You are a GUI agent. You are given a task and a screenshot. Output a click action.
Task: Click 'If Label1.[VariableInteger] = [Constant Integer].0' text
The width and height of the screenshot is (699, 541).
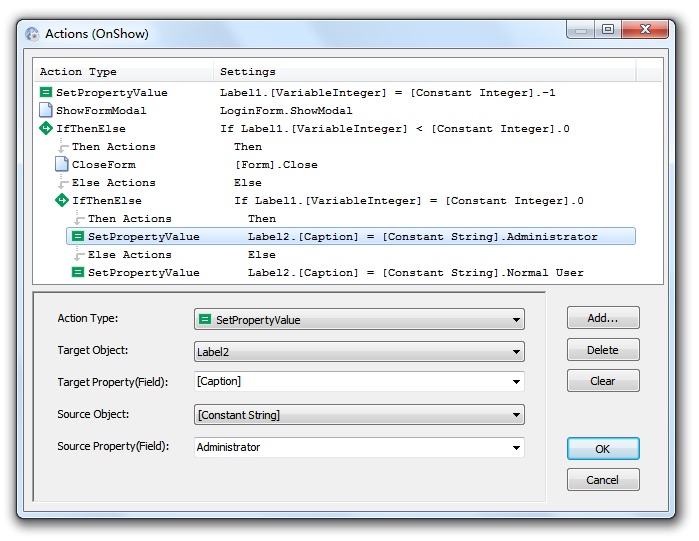pyautogui.click(x=409, y=201)
